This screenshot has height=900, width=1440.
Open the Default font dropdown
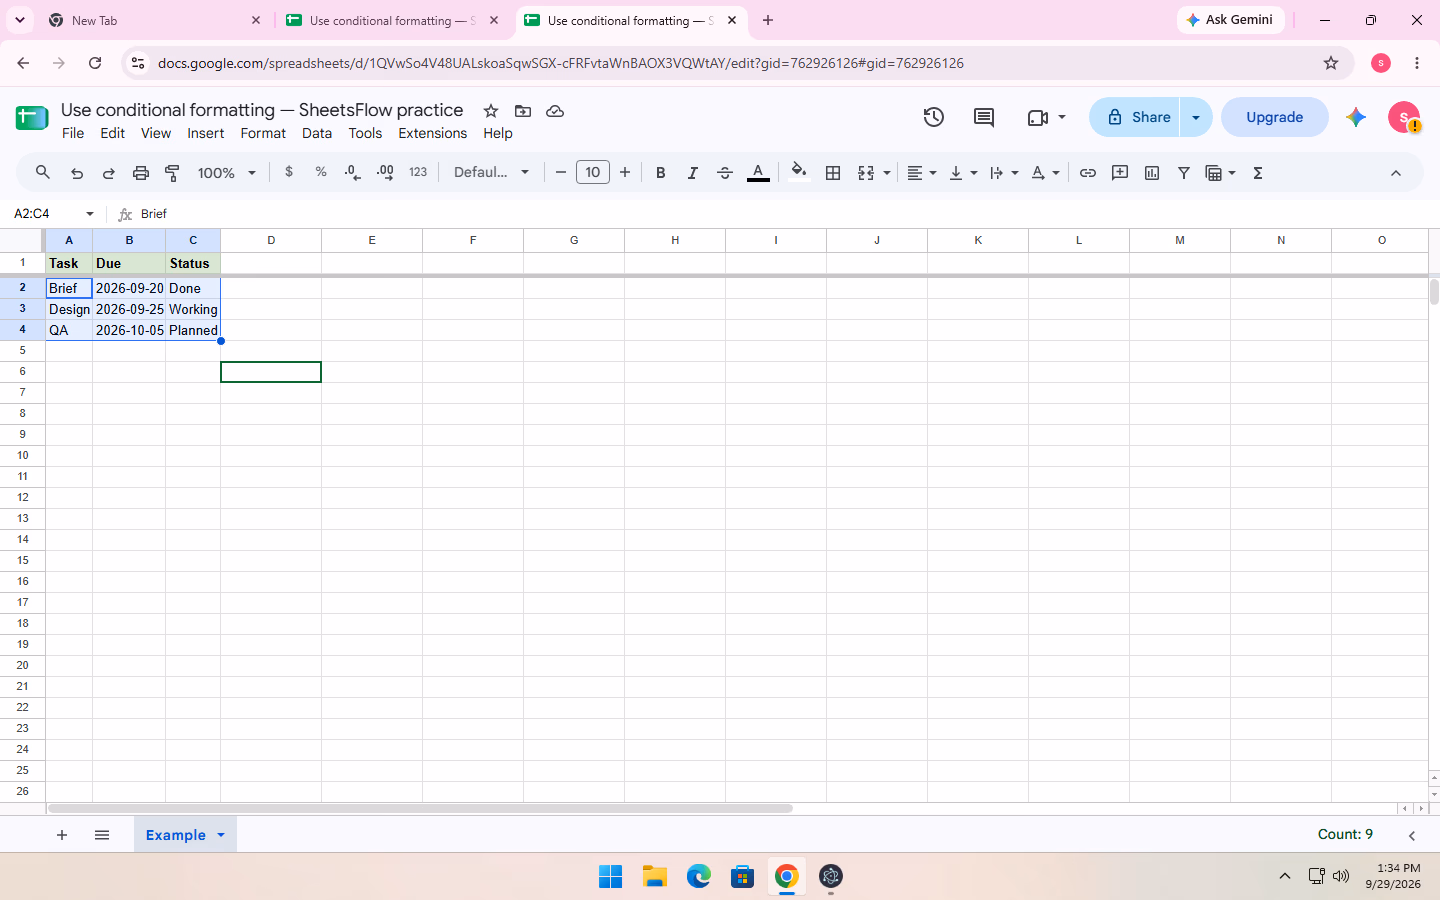click(x=491, y=172)
